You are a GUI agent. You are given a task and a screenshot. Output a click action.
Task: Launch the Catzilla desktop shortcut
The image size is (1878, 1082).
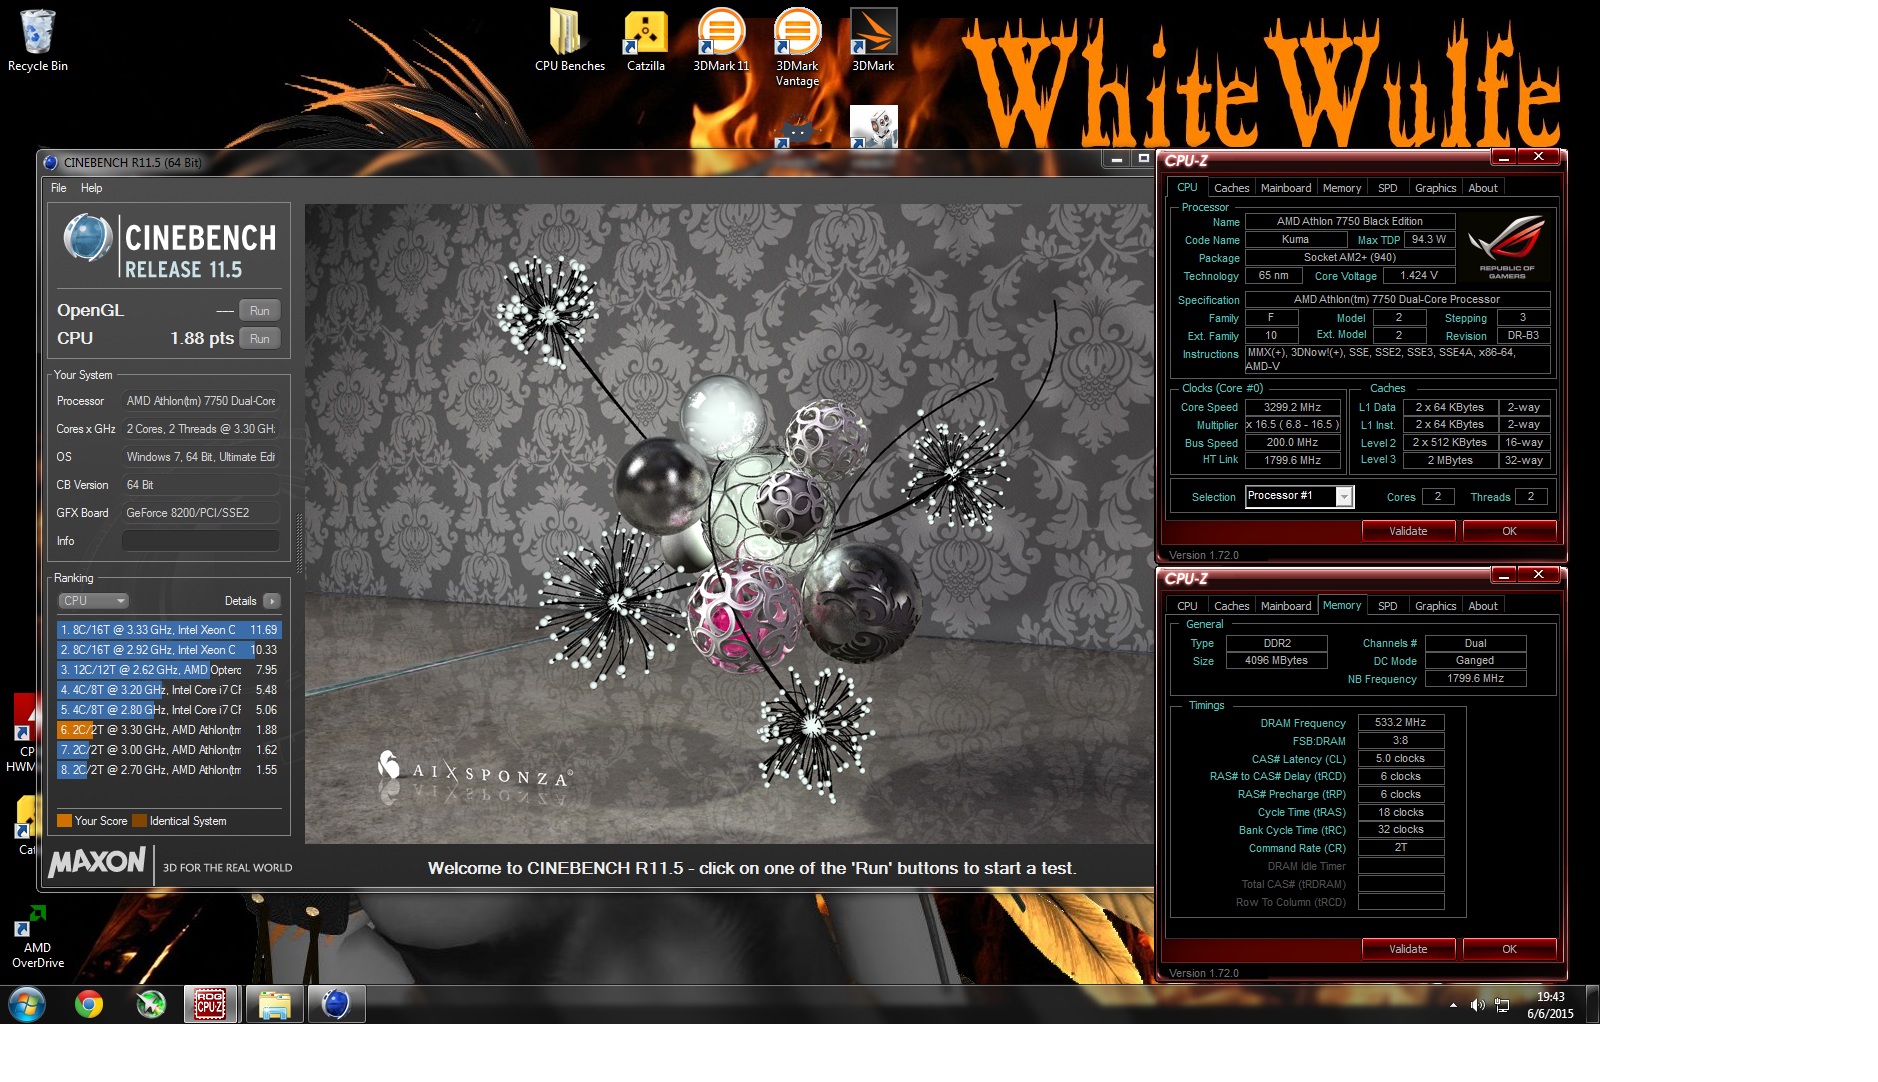(645, 40)
